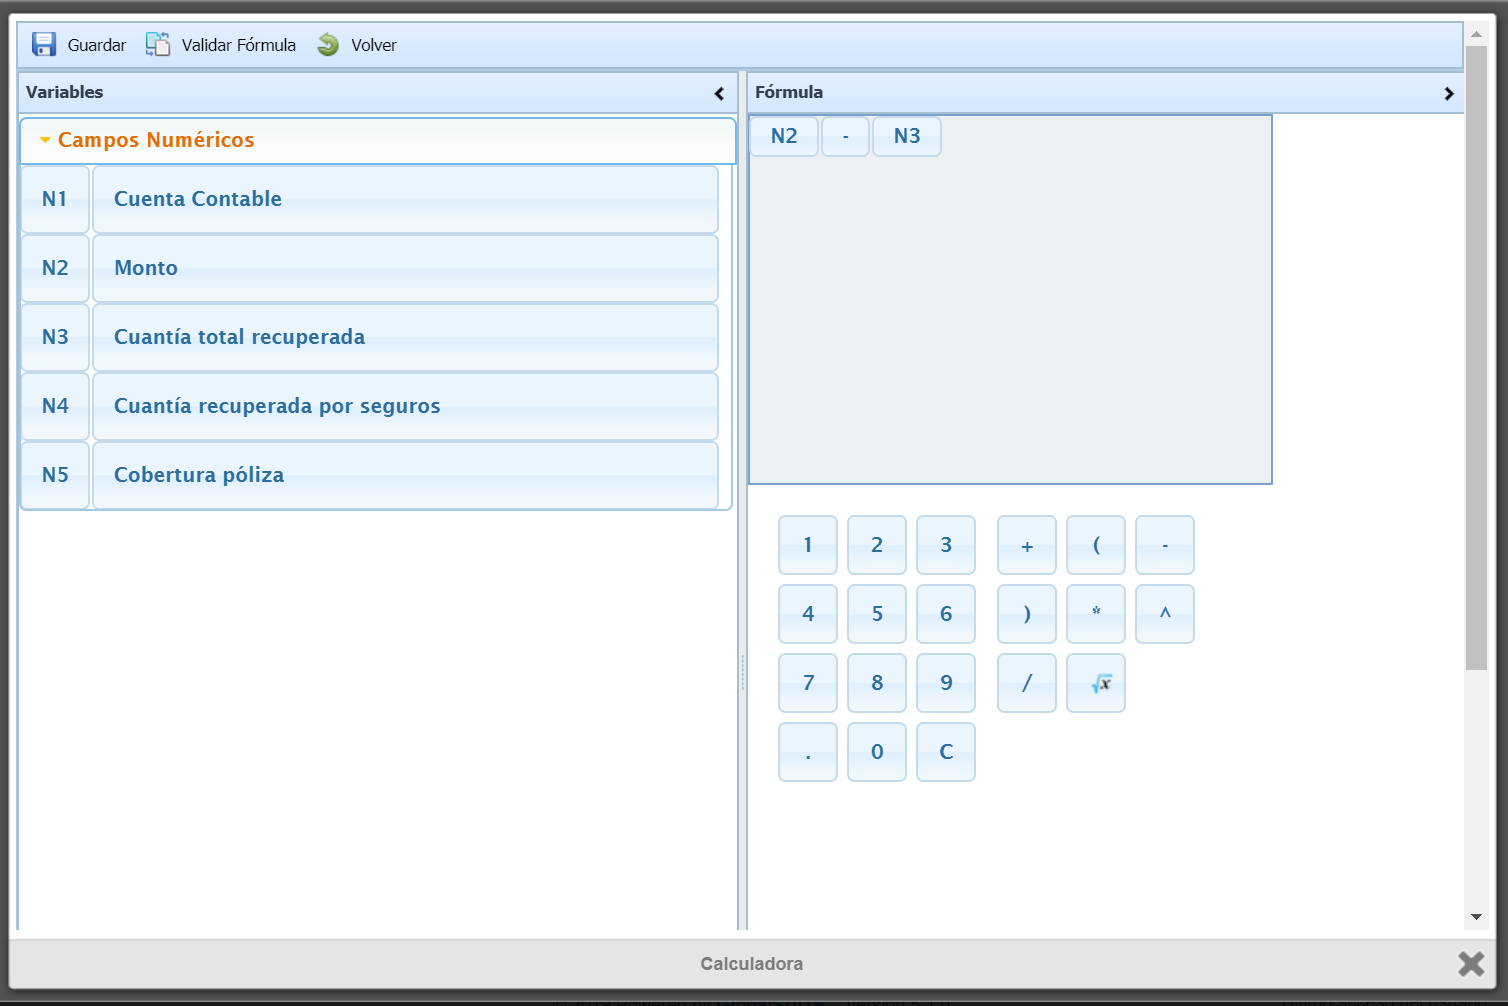Screen dimensions: 1508x1006
Task: Click the Volver green arrow icon
Action: click(328, 45)
